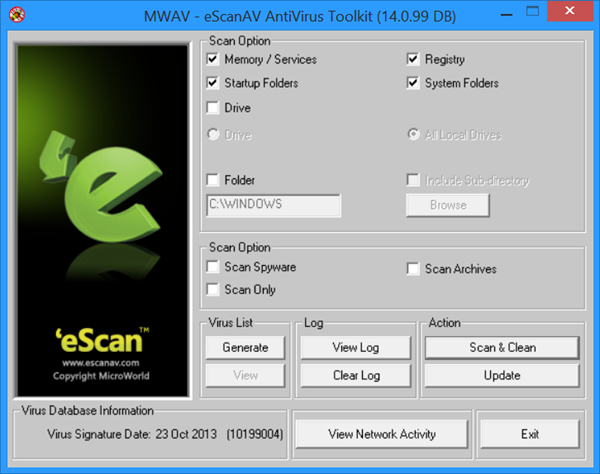Open View Network Activity

(382, 434)
